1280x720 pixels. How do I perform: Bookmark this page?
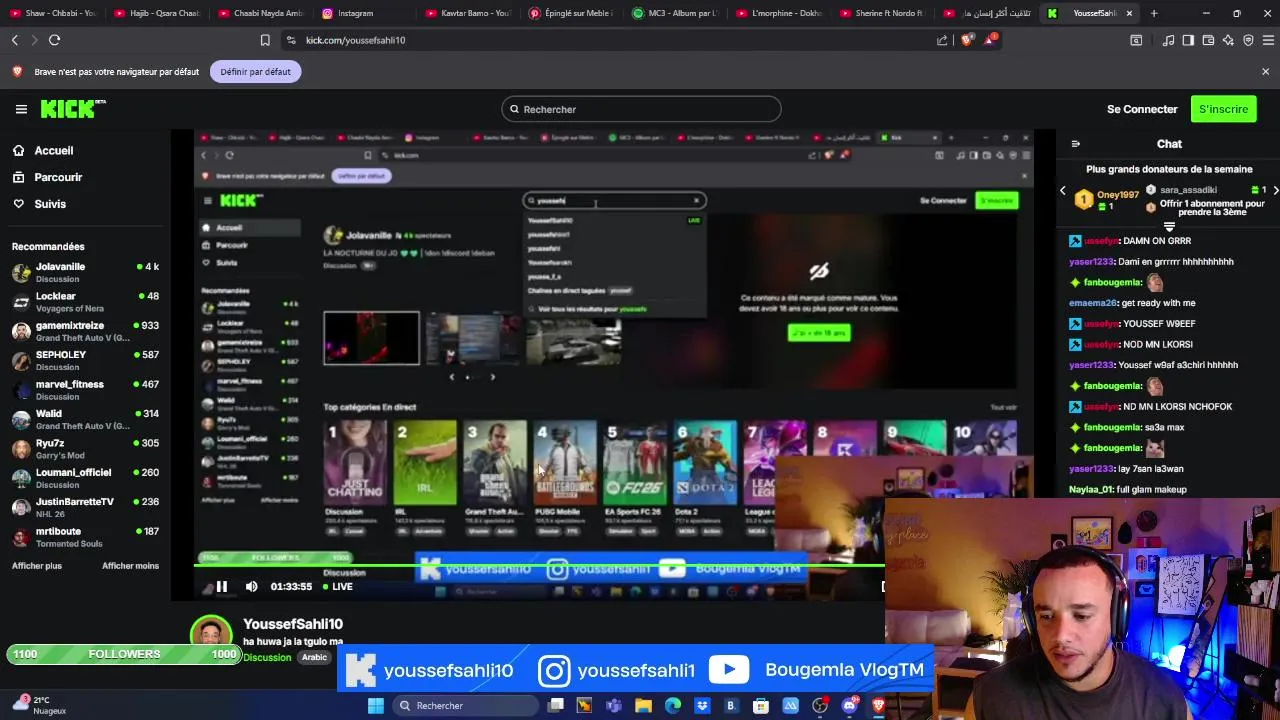pos(265,40)
